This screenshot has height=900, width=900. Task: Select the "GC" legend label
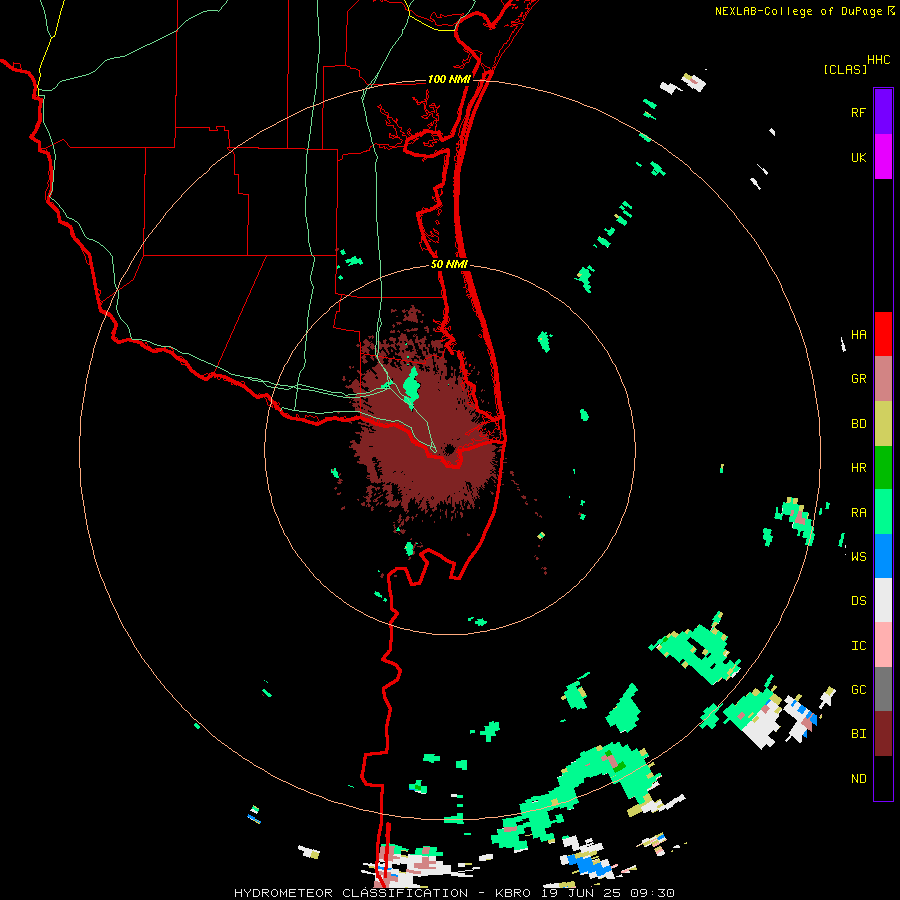pos(858,690)
